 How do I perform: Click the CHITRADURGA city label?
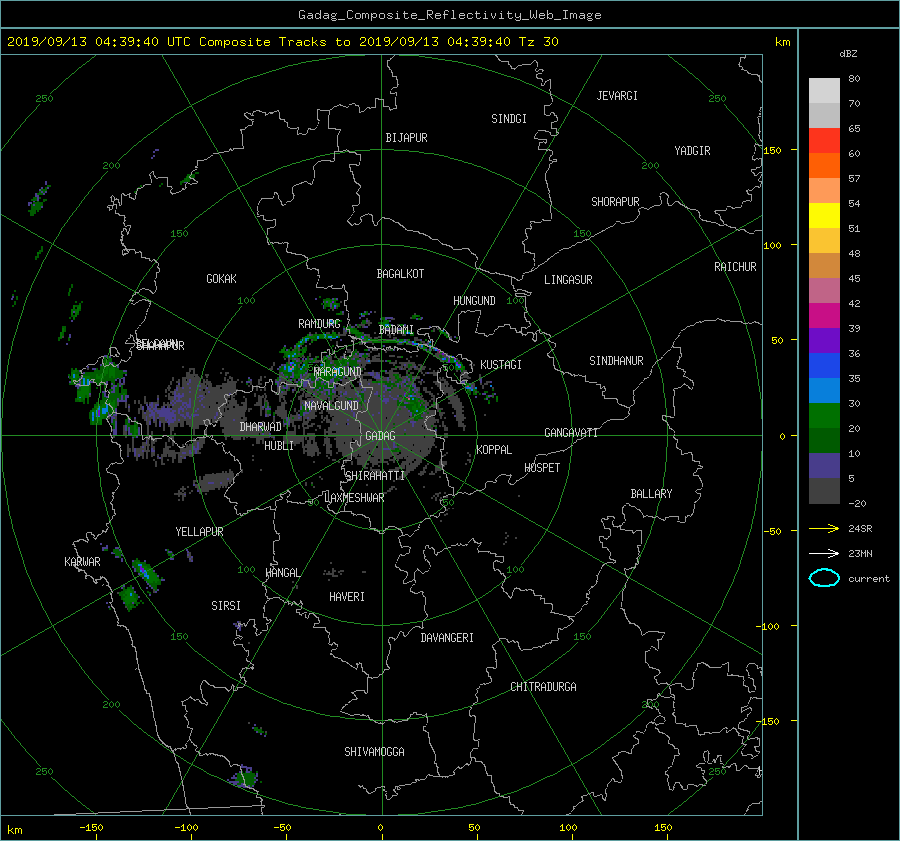[x=543, y=687]
